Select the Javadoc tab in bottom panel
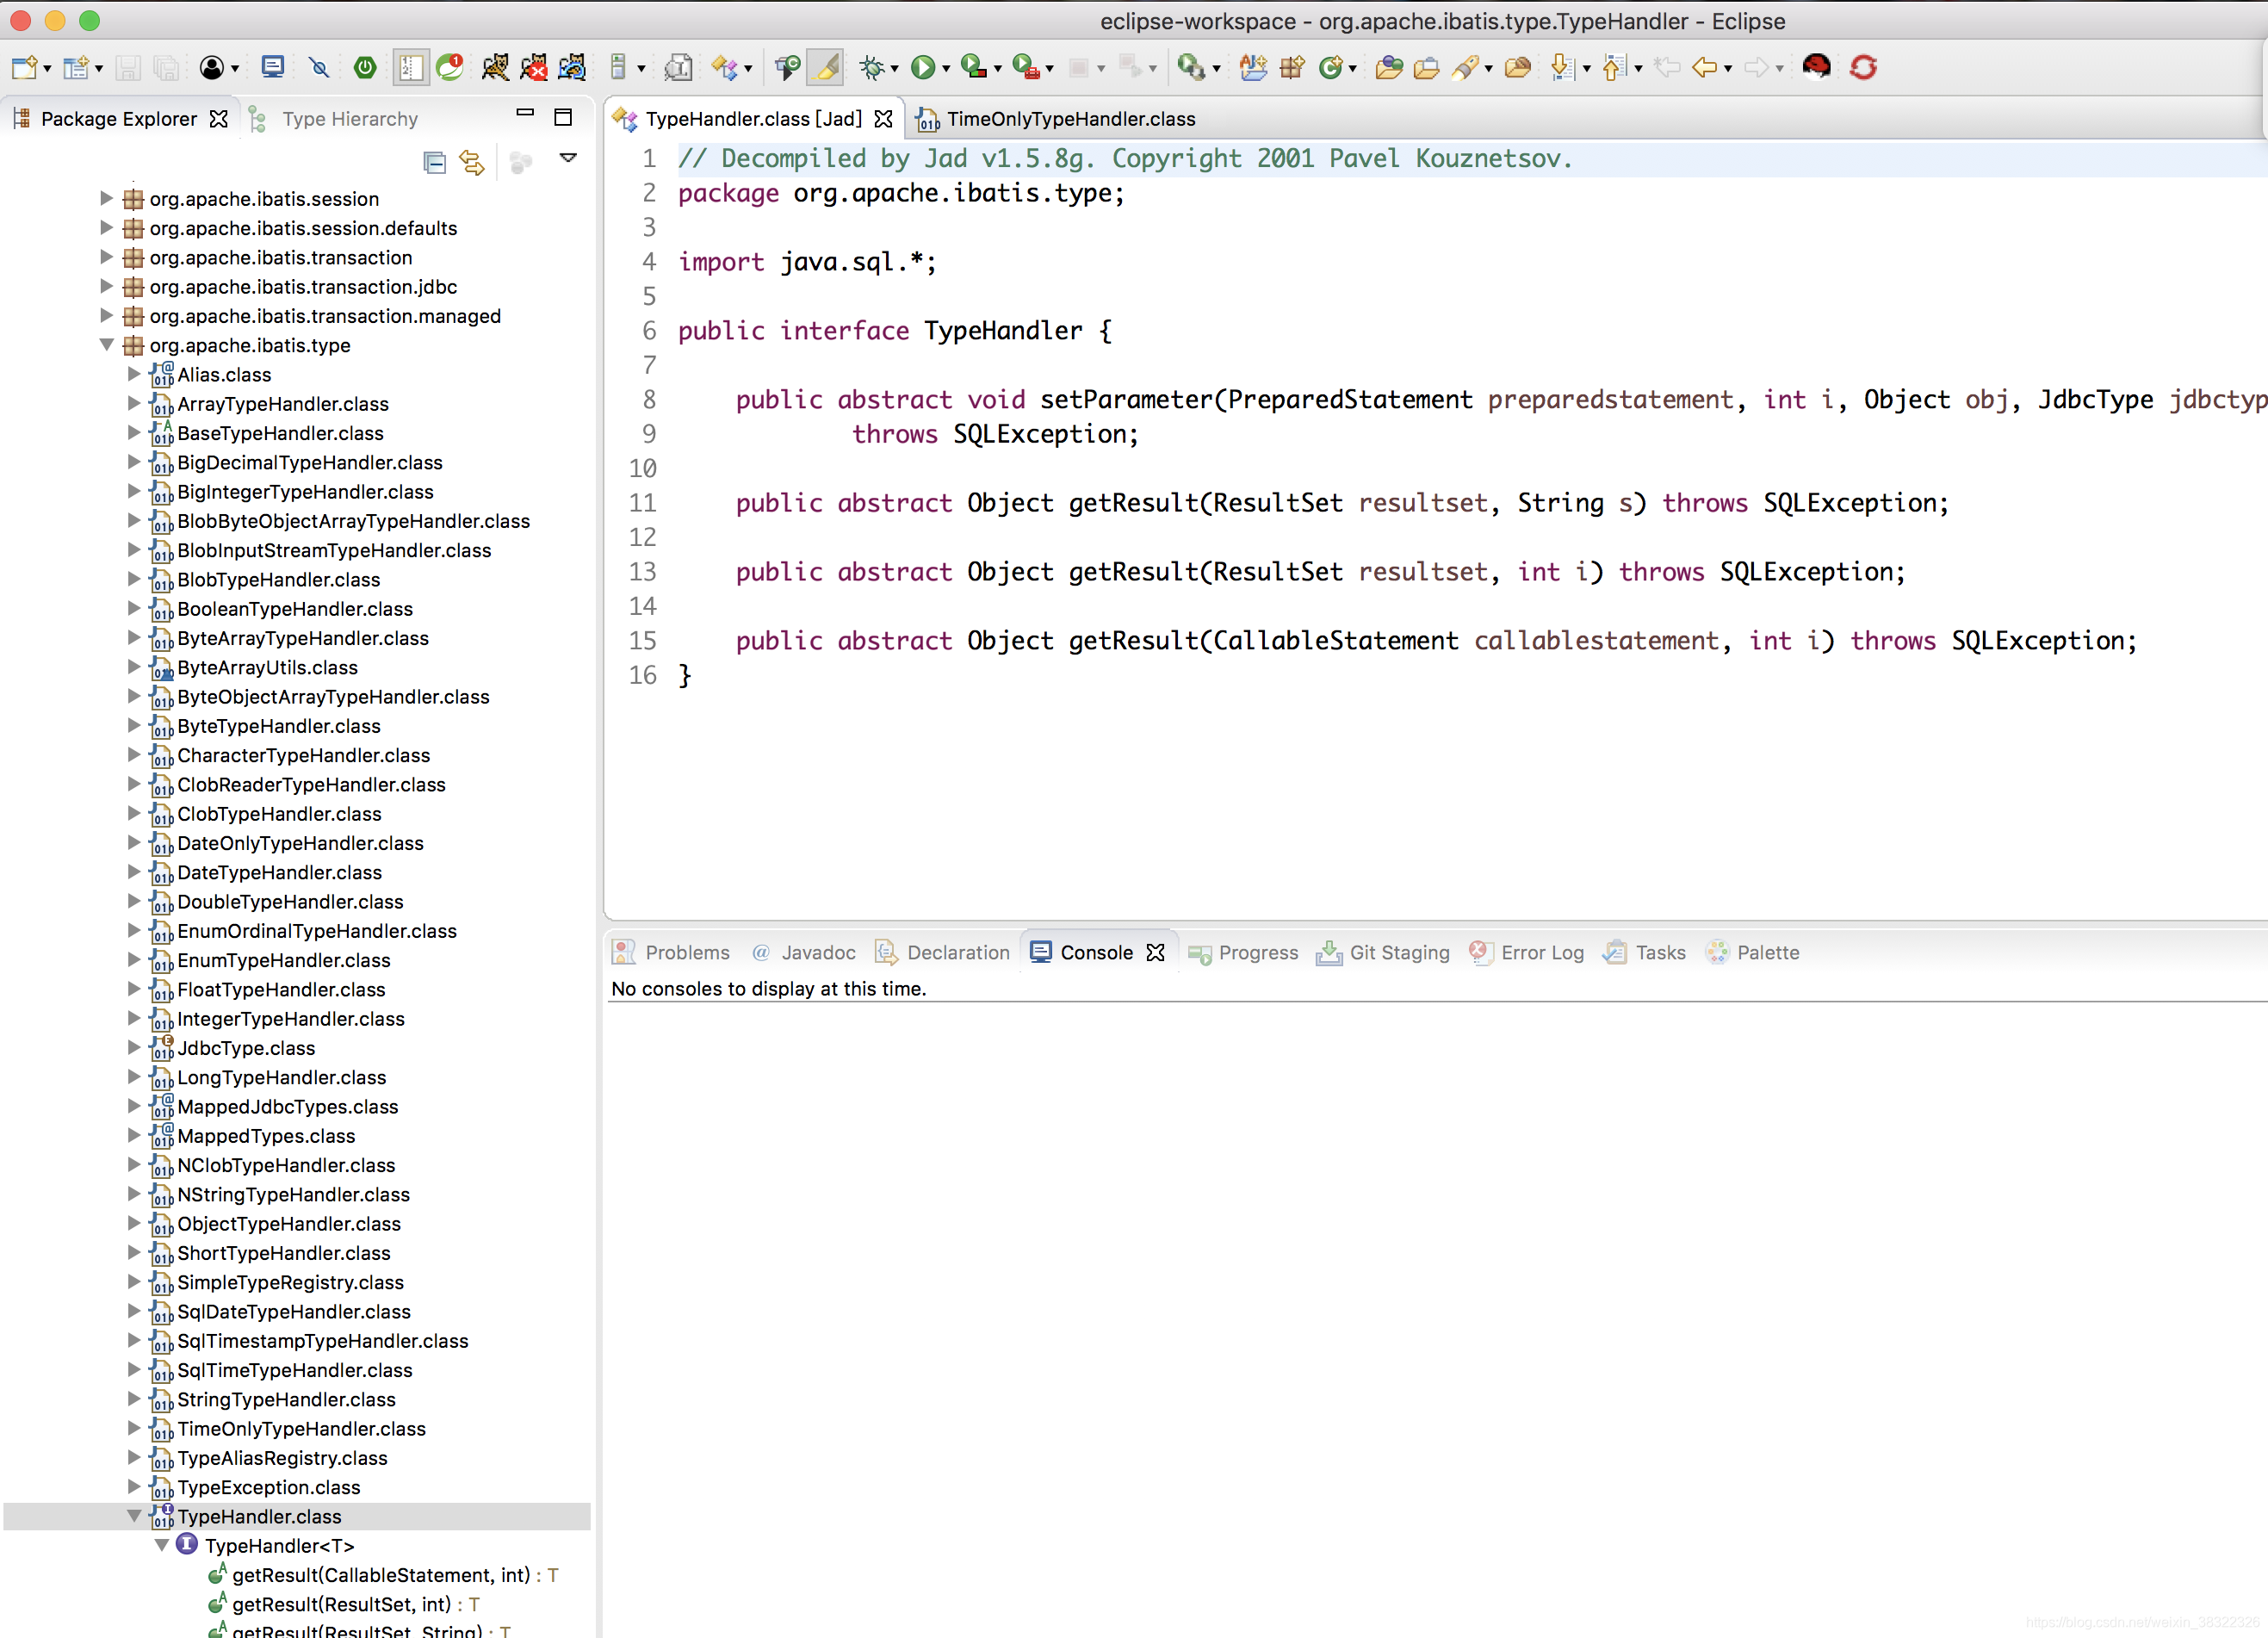This screenshot has height=1638, width=2268. tap(817, 952)
